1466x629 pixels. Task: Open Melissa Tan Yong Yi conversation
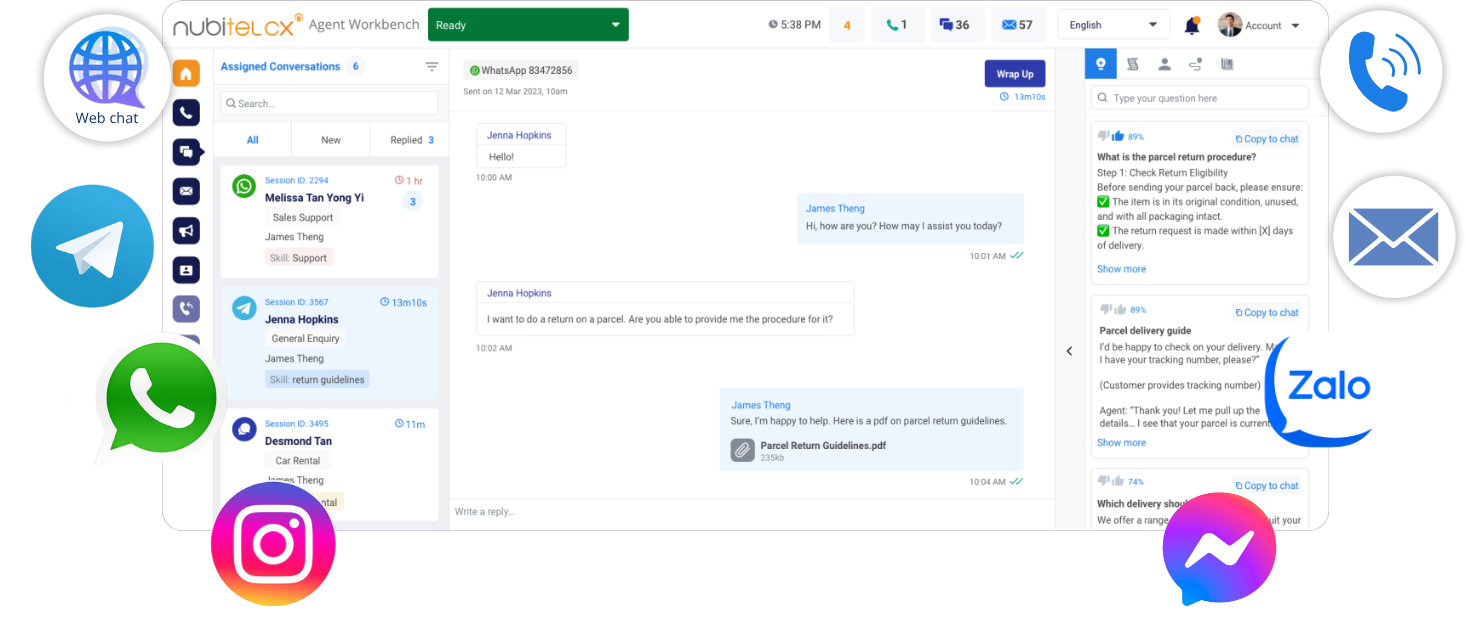point(329,221)
